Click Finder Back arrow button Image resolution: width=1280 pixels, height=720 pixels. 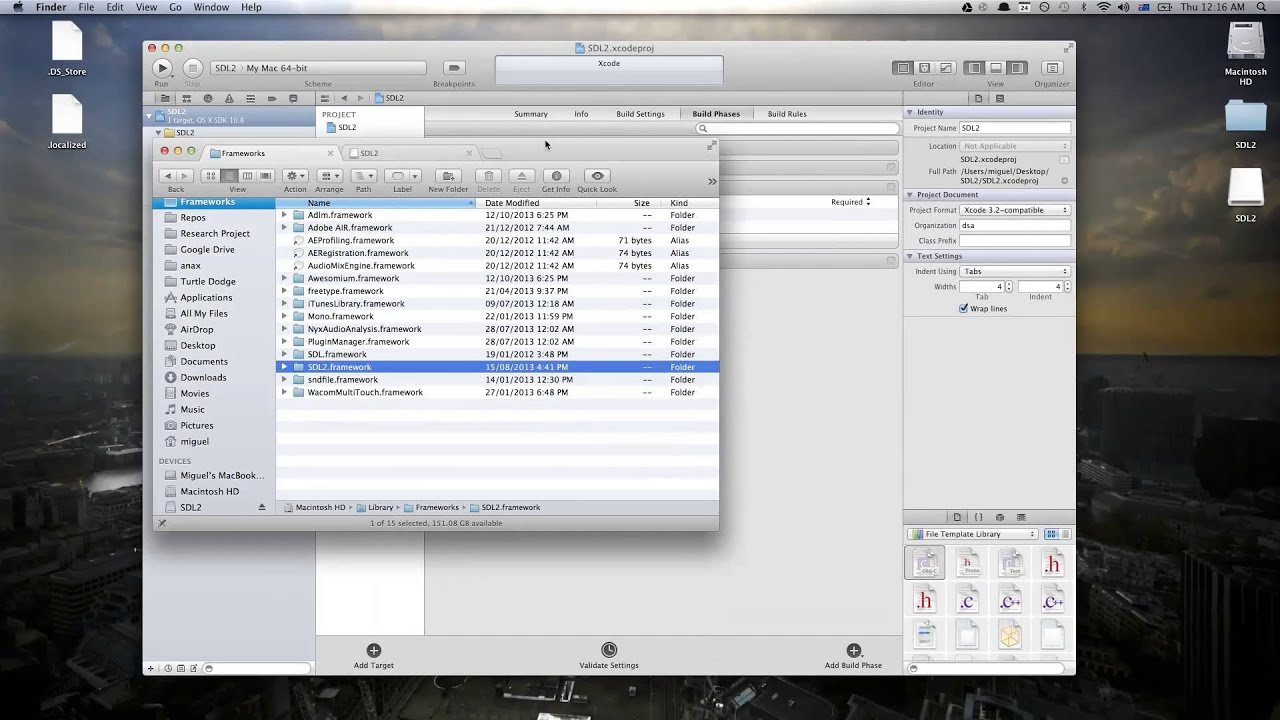coord(167,176)
